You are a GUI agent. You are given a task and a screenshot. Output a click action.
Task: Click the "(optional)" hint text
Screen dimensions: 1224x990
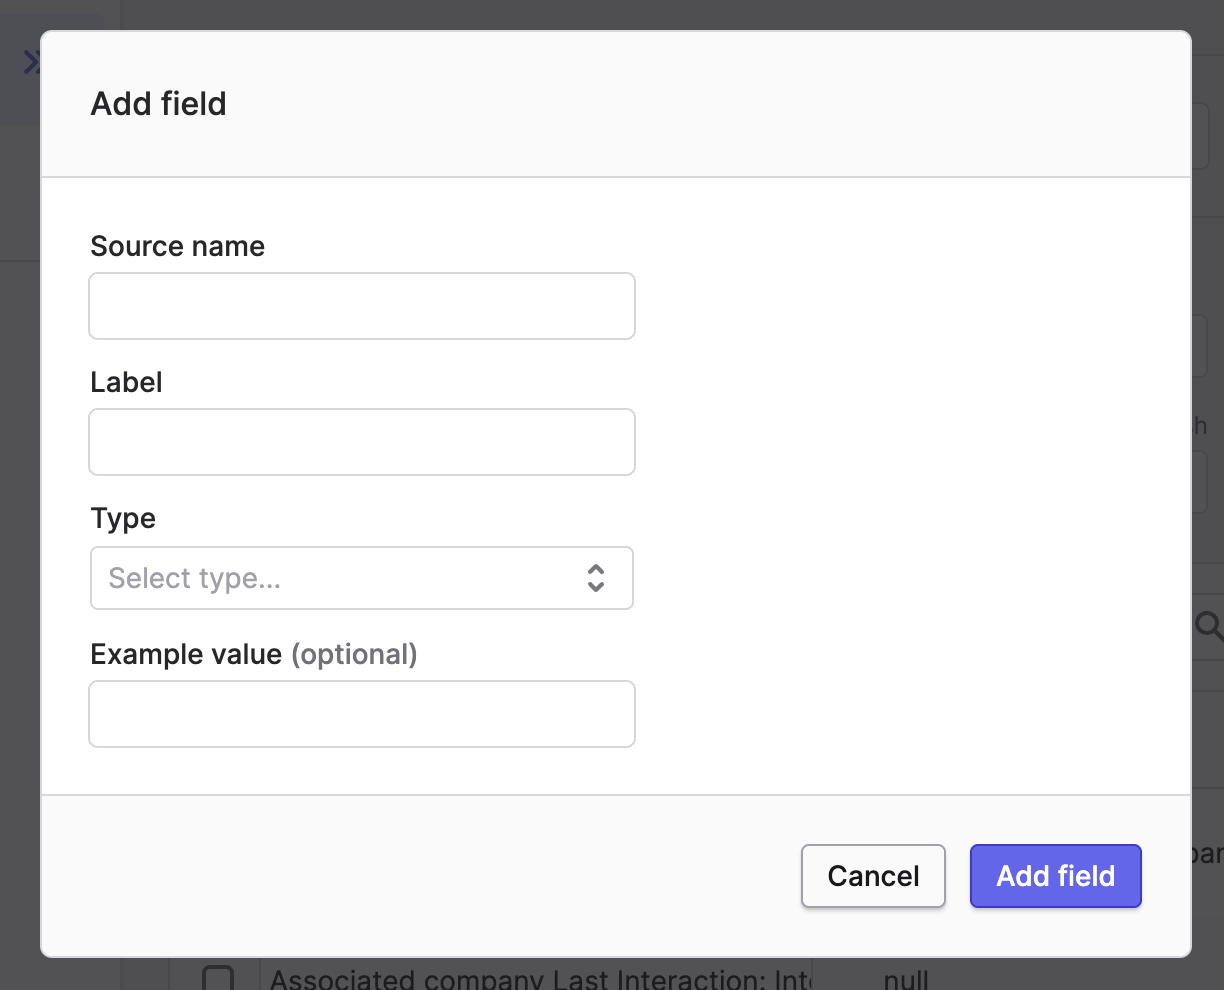coord(354,654)
